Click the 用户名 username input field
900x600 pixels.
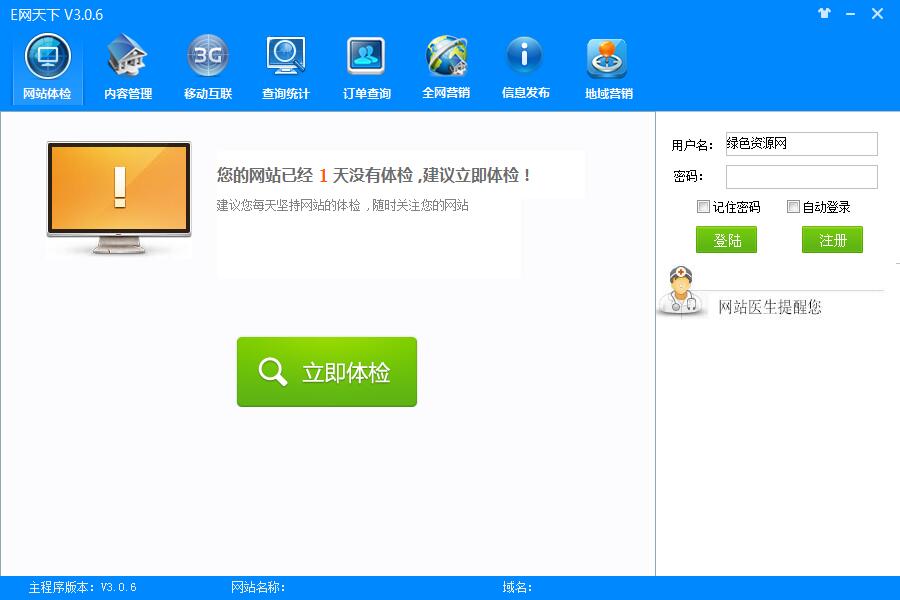click(801, 143)
